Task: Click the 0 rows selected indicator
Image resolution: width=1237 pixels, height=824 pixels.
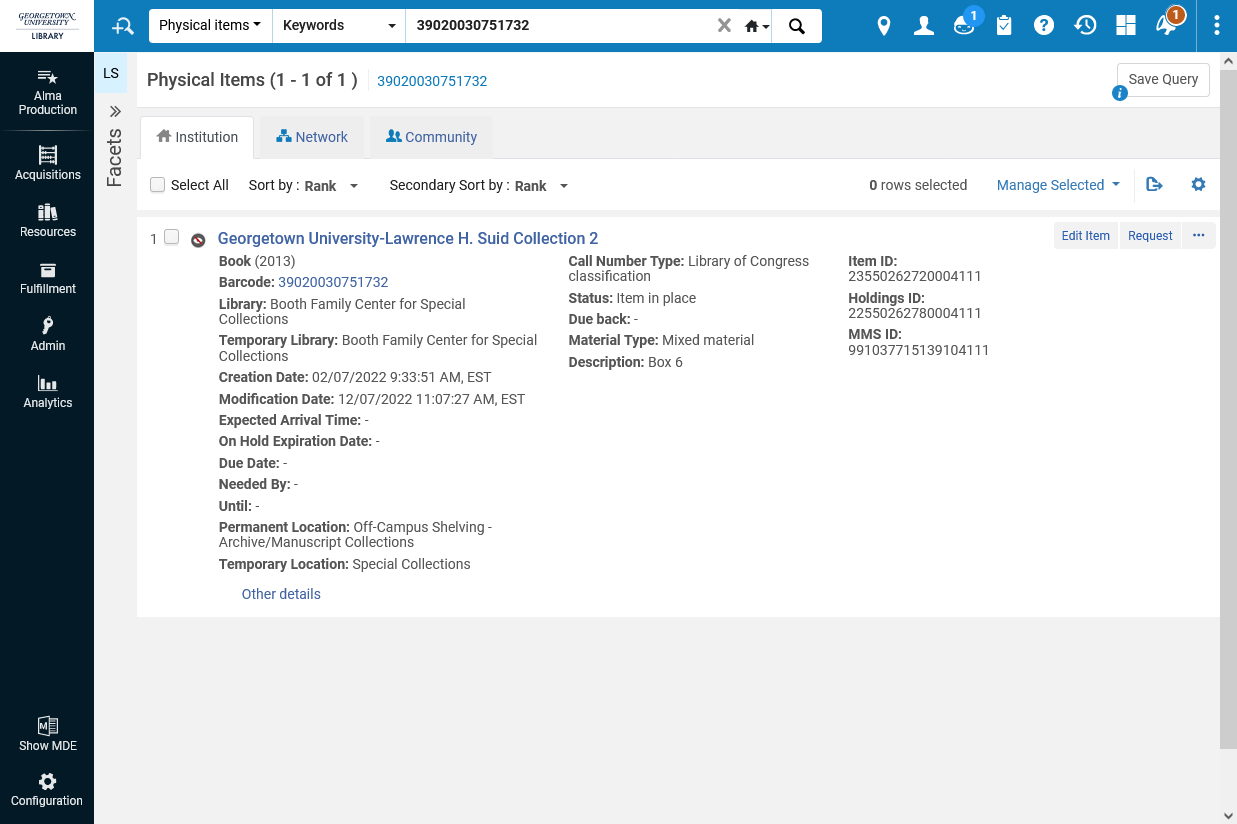Action: [x=918, y=185]
